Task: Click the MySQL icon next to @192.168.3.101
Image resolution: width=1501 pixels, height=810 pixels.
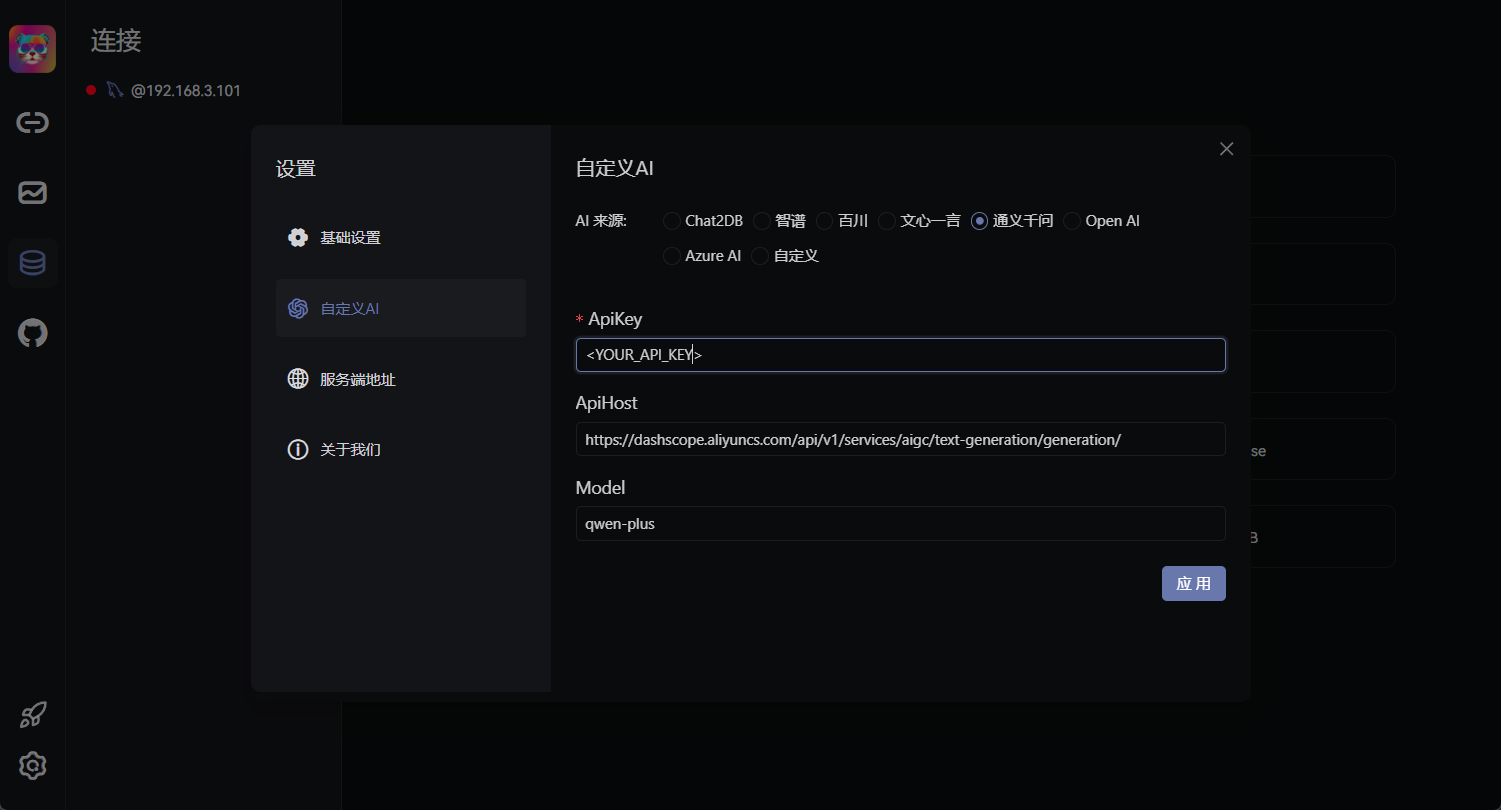Action: coord(114,90)
